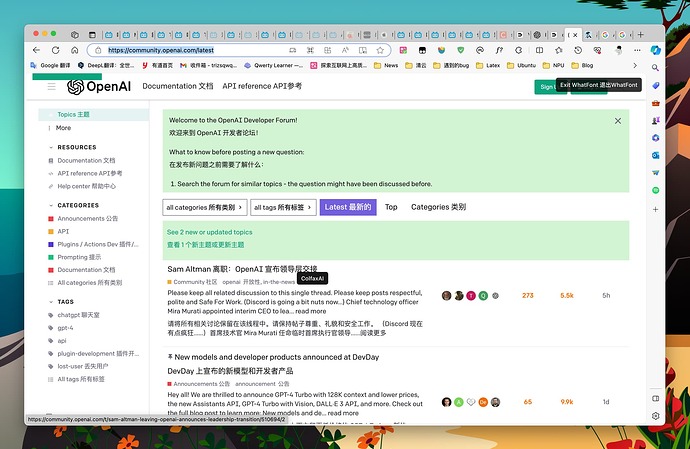Open Help center 帮助中心 sidebar link
This screenshot has height=449, width=690.
point(86,186)
